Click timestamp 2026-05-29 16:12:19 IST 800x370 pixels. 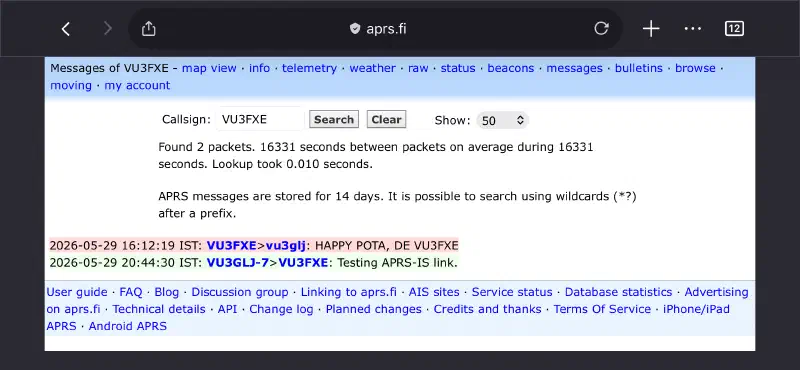tap(125, 245)
